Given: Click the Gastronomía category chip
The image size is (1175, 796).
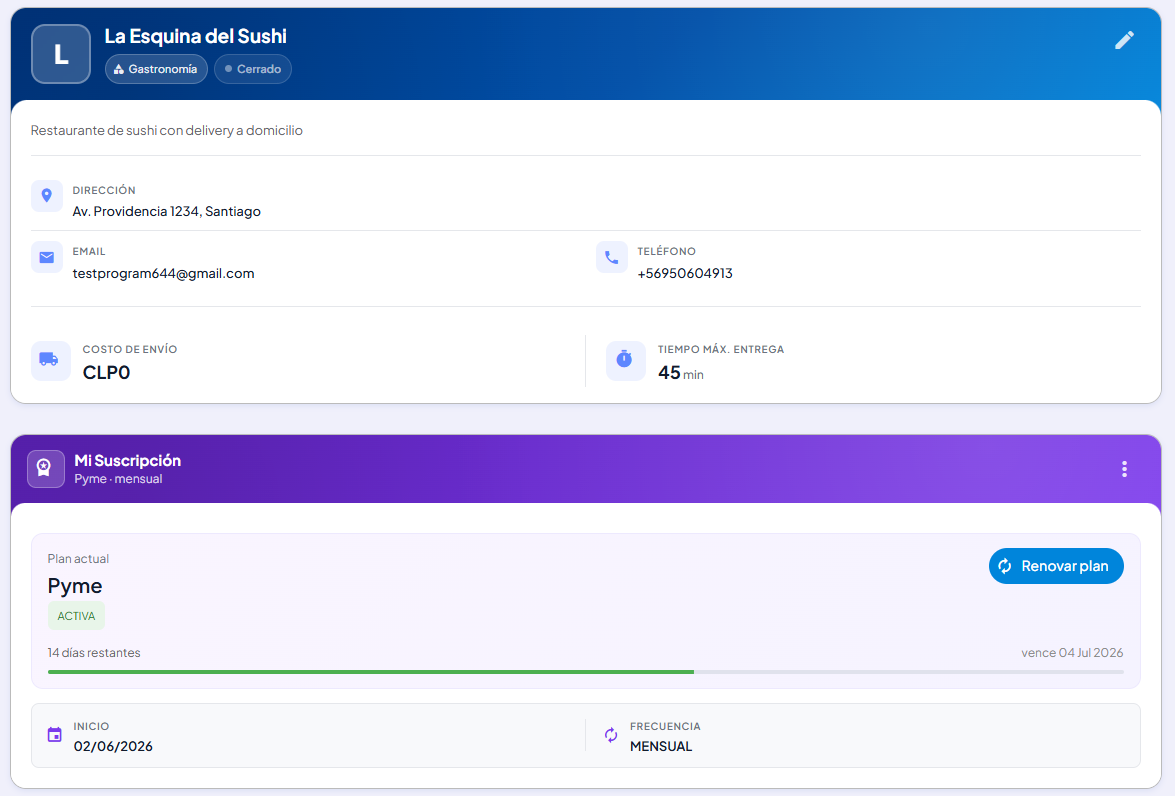Looking at the screenshot, I should pos(156,69).
